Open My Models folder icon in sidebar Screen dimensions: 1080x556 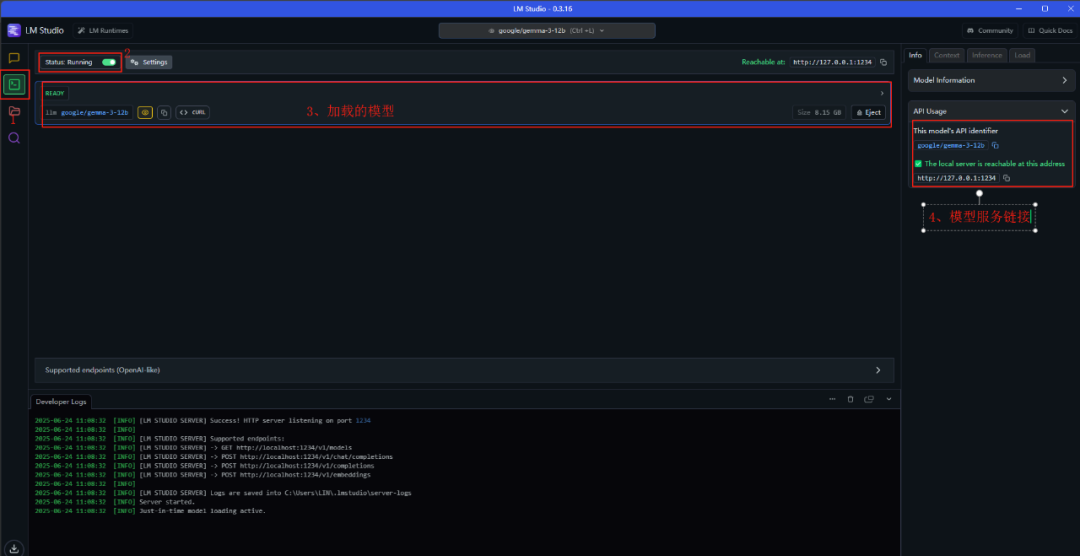[14, 111]
